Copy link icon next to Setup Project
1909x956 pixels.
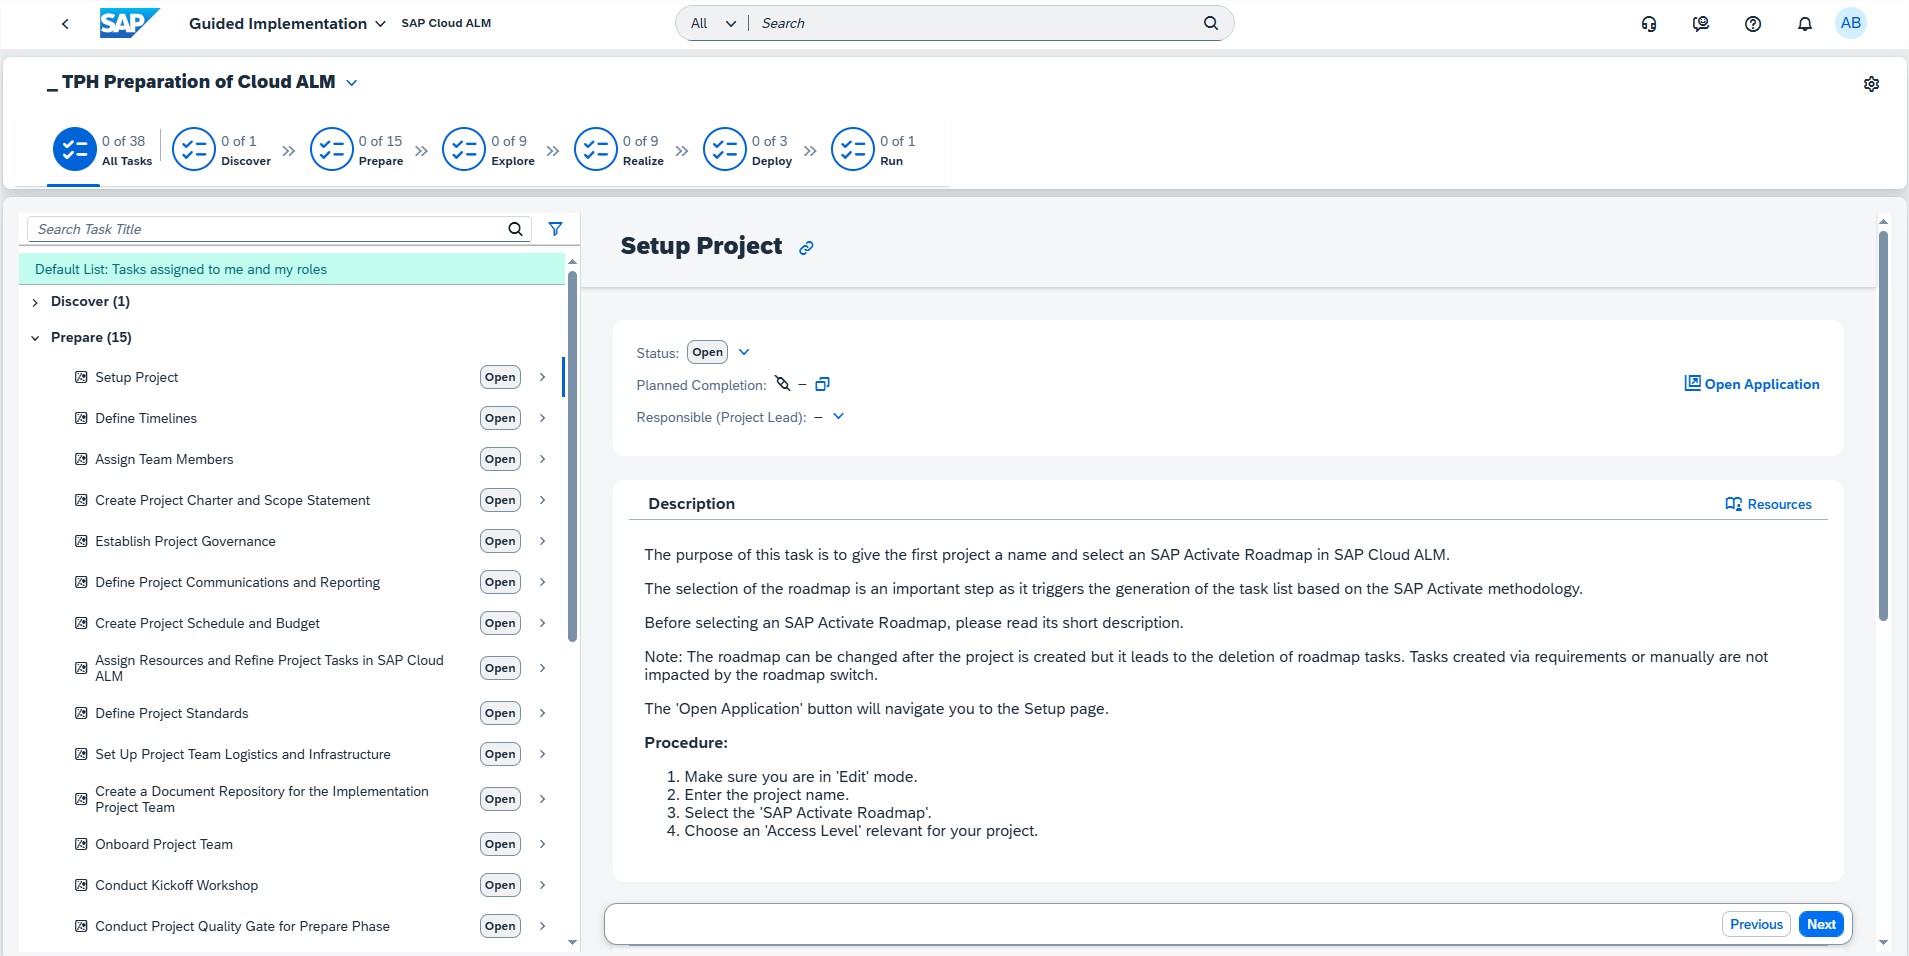[x=806, y=248]
